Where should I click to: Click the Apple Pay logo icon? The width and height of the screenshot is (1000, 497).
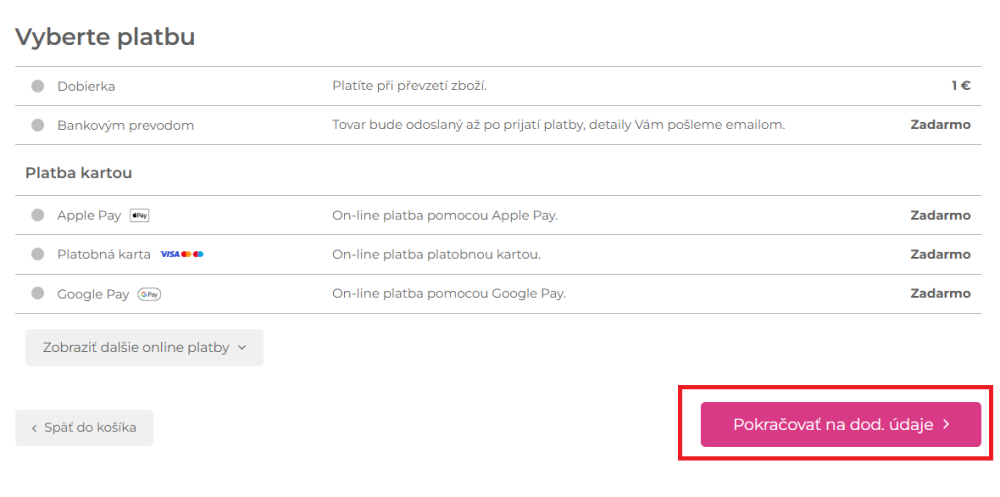(140, 216)
